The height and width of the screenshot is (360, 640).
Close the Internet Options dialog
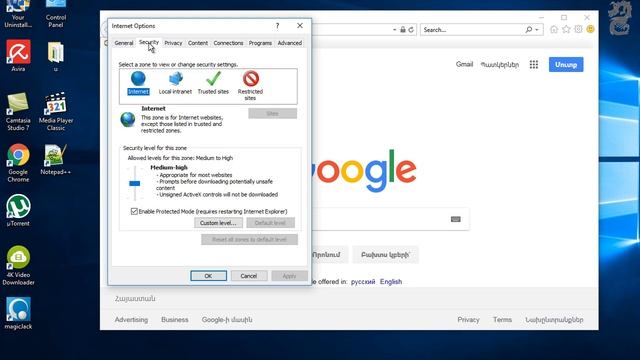300,25
